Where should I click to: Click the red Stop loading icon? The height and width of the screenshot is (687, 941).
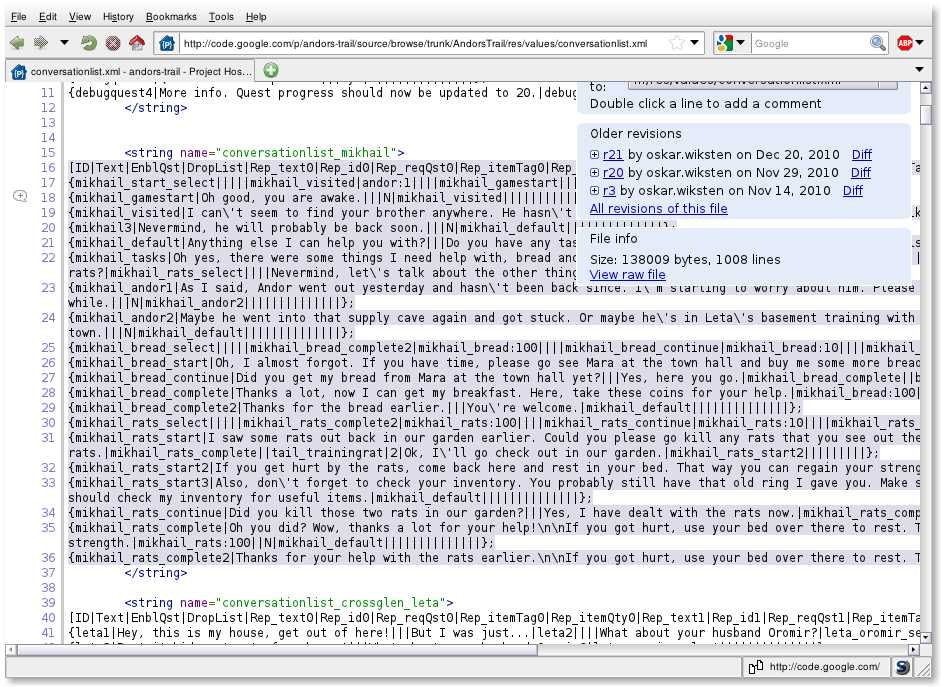113,43
